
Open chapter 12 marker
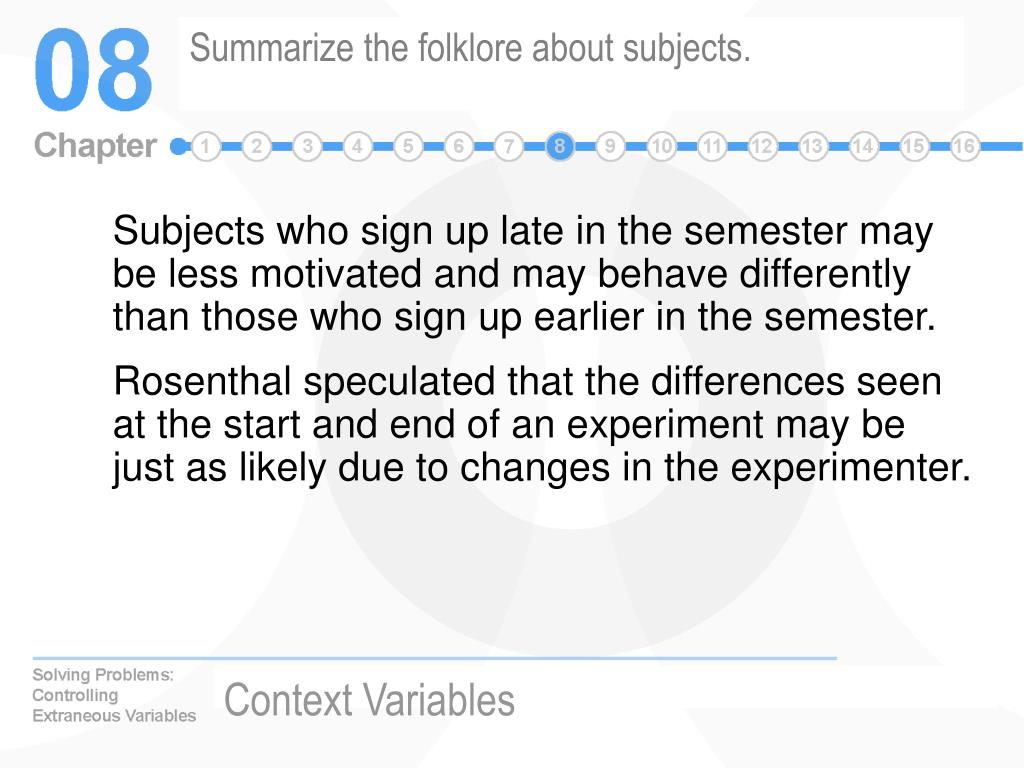point(761,146)
